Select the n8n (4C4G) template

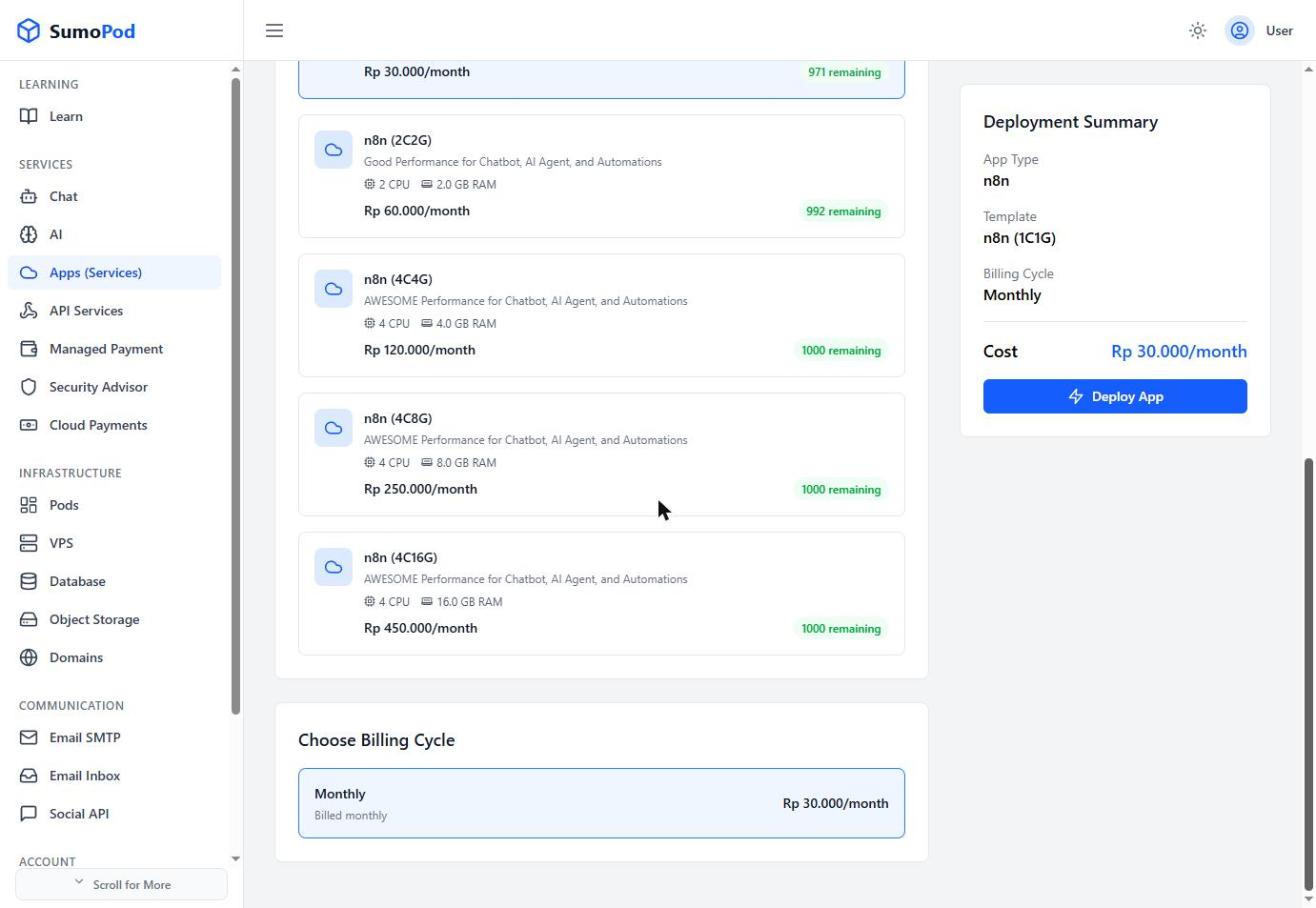(x=601, y=315)
